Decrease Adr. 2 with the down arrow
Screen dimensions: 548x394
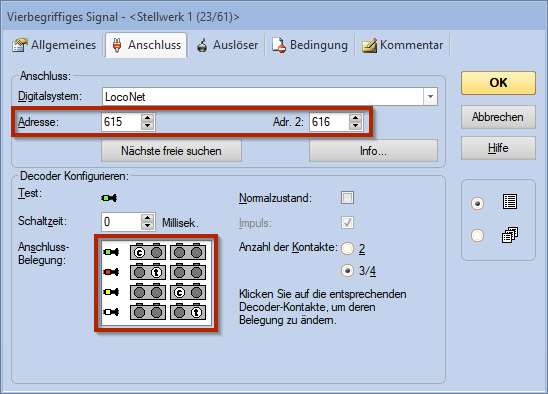[356, 126]
